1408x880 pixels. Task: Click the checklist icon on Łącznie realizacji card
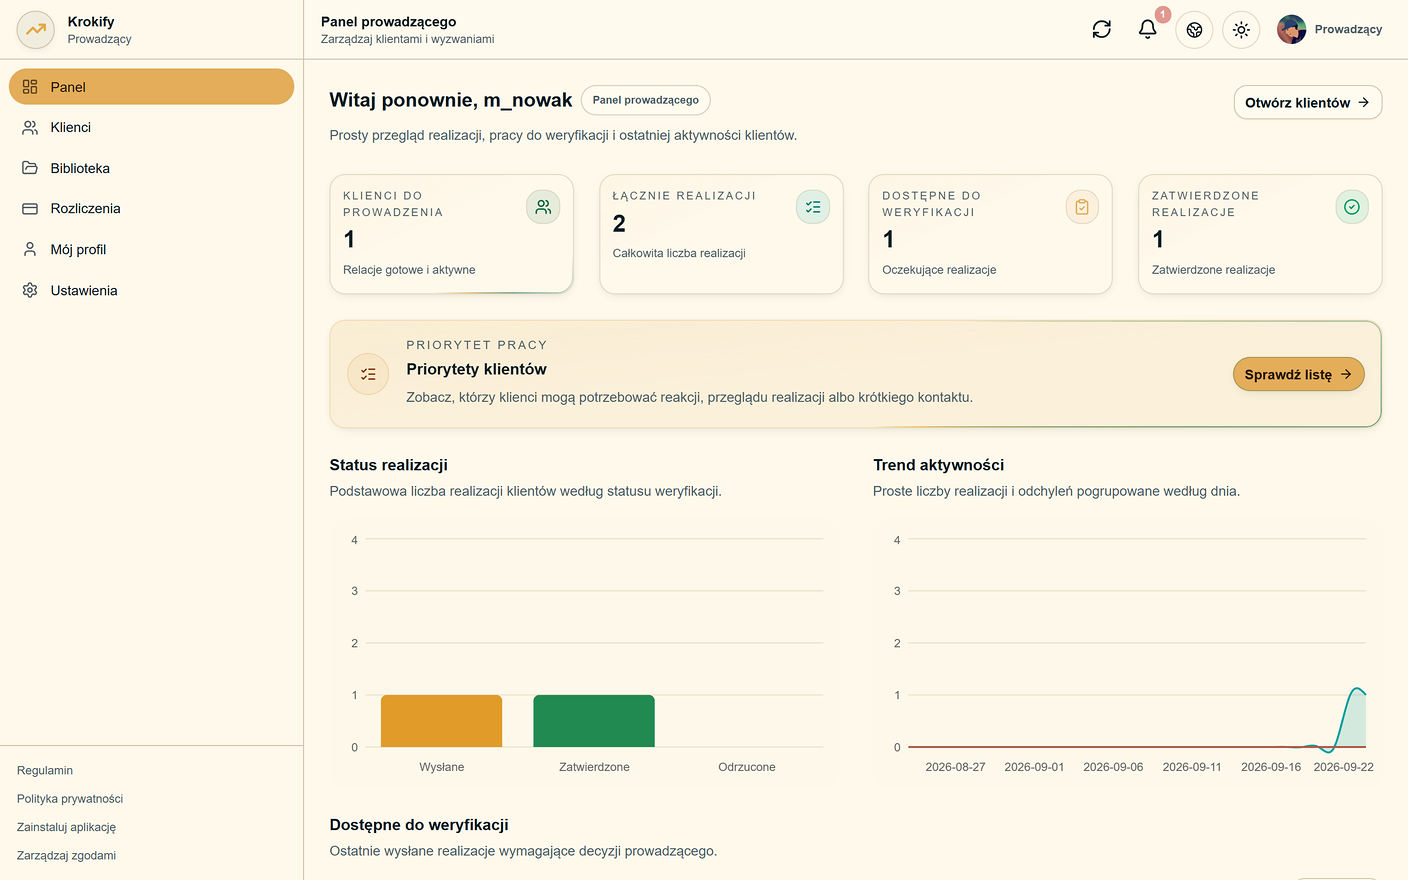[x=813, y=207]
